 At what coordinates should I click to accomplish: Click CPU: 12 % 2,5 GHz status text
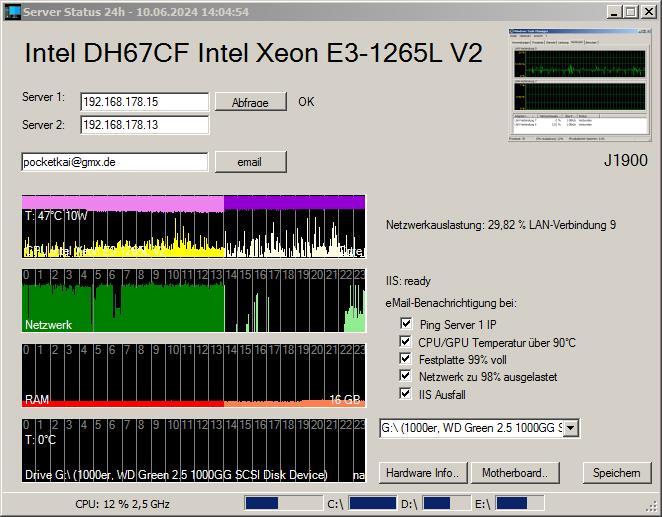pos(122,504)
